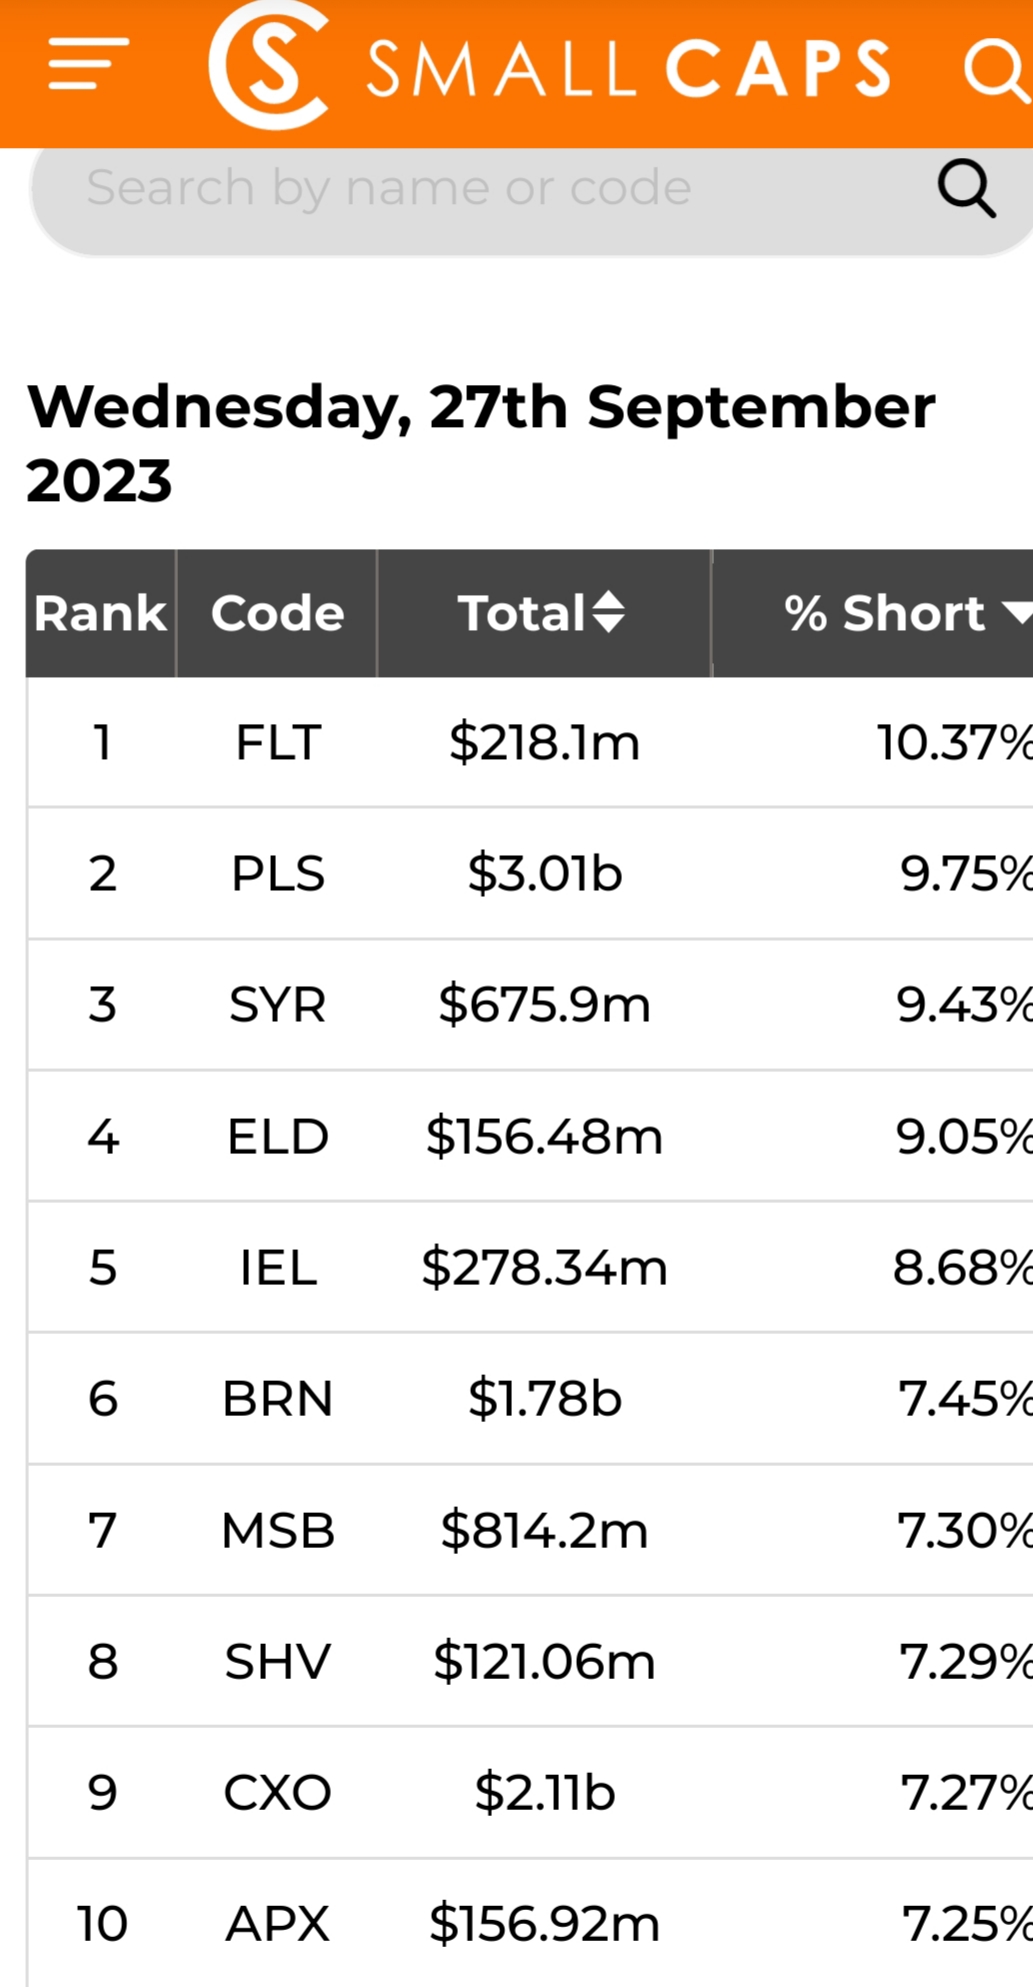
Task: Click the Code column header
Action: 277,613
